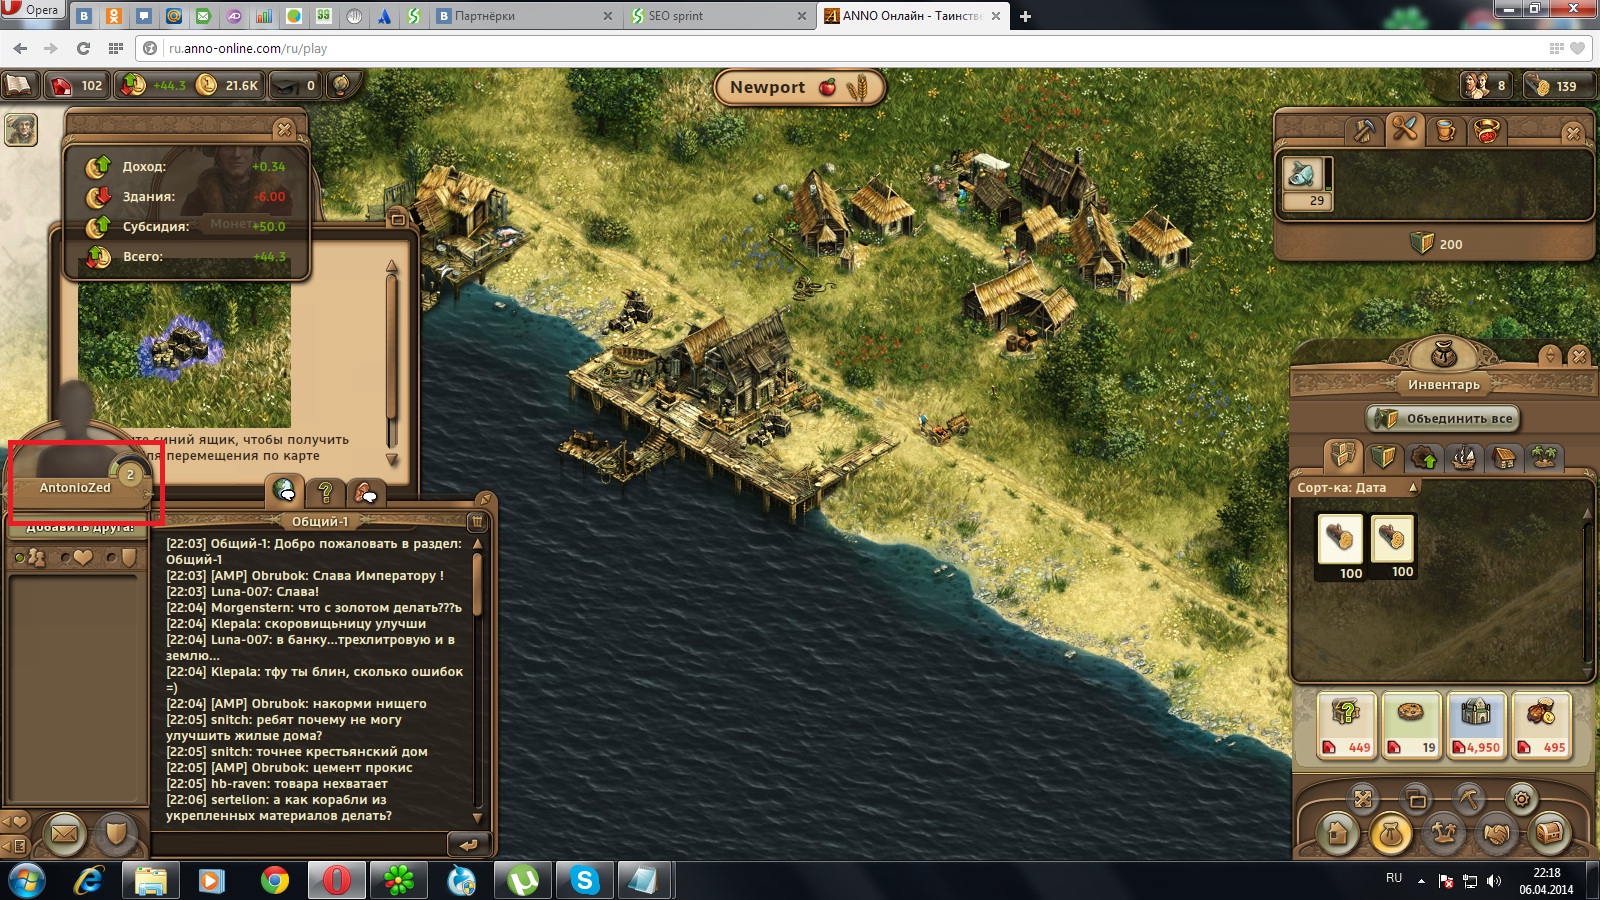Collapse the list panel arrow
The width and height of the screenshot is (1600, 900).
pos(14,846)
